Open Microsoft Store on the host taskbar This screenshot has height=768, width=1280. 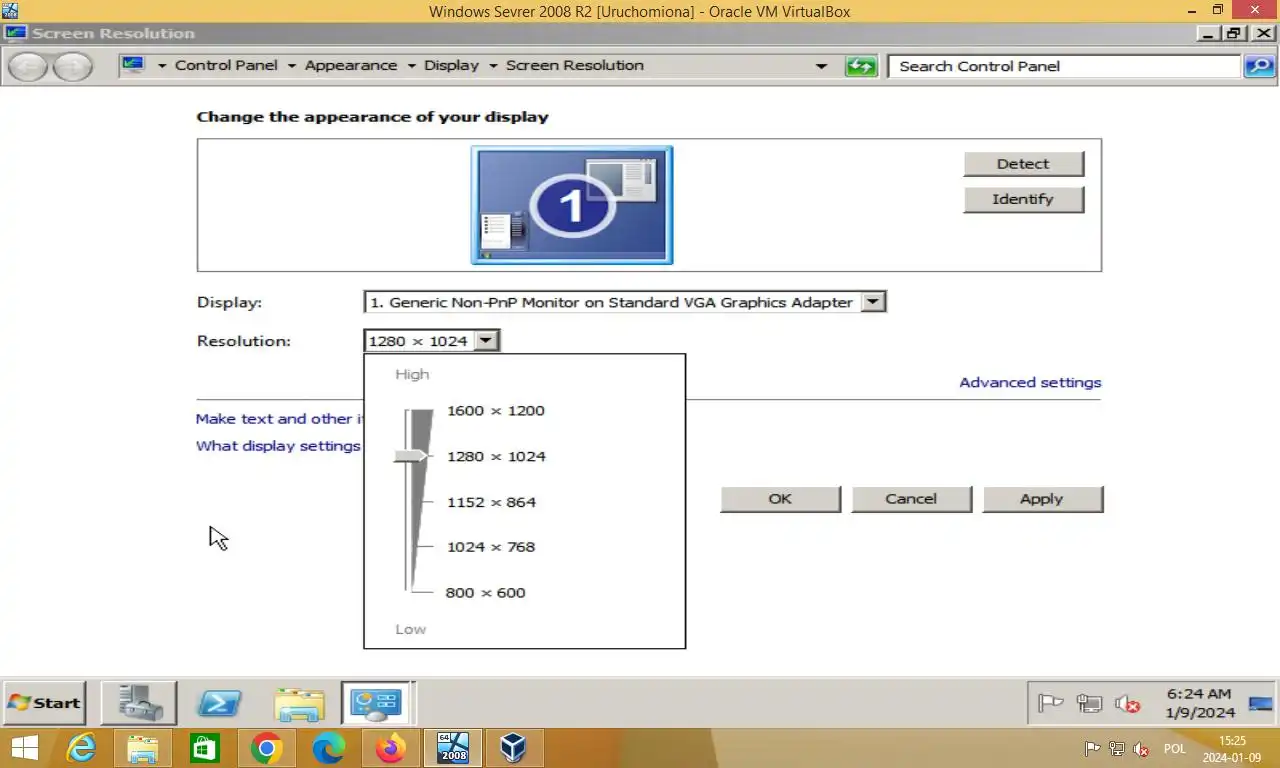[x=205, y=748]
